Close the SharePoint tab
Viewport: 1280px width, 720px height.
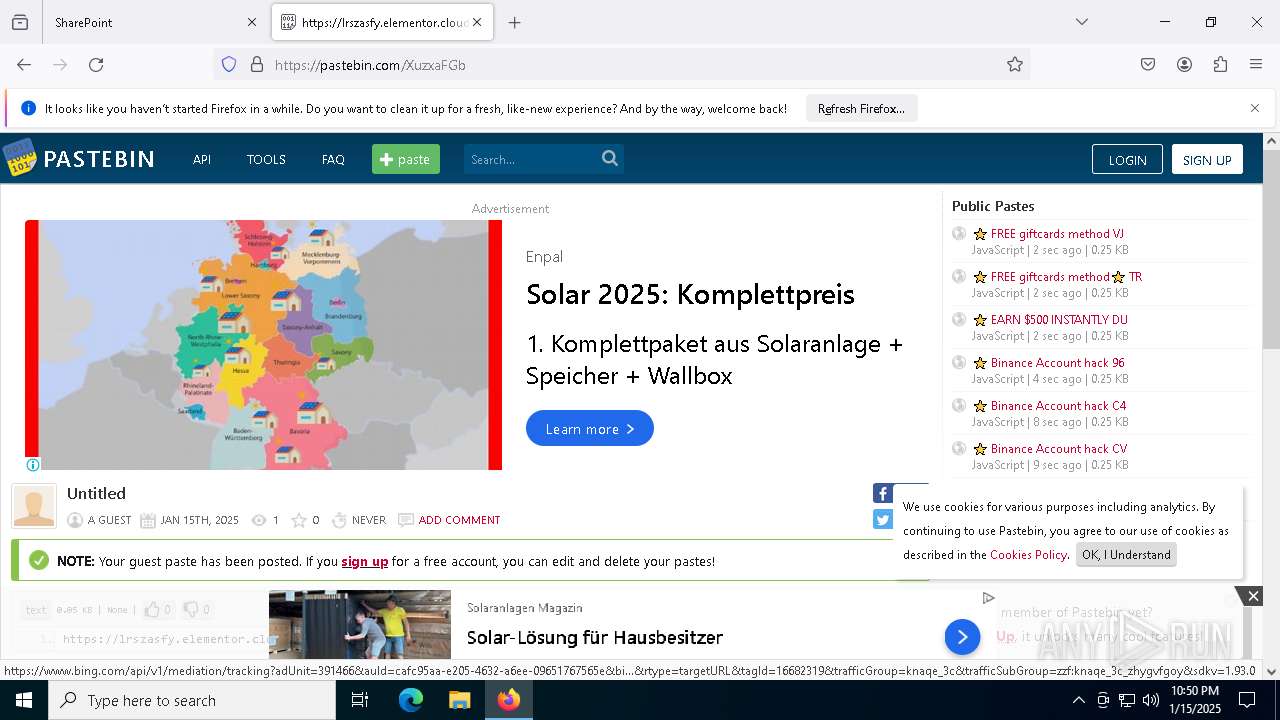click(252, 22)
